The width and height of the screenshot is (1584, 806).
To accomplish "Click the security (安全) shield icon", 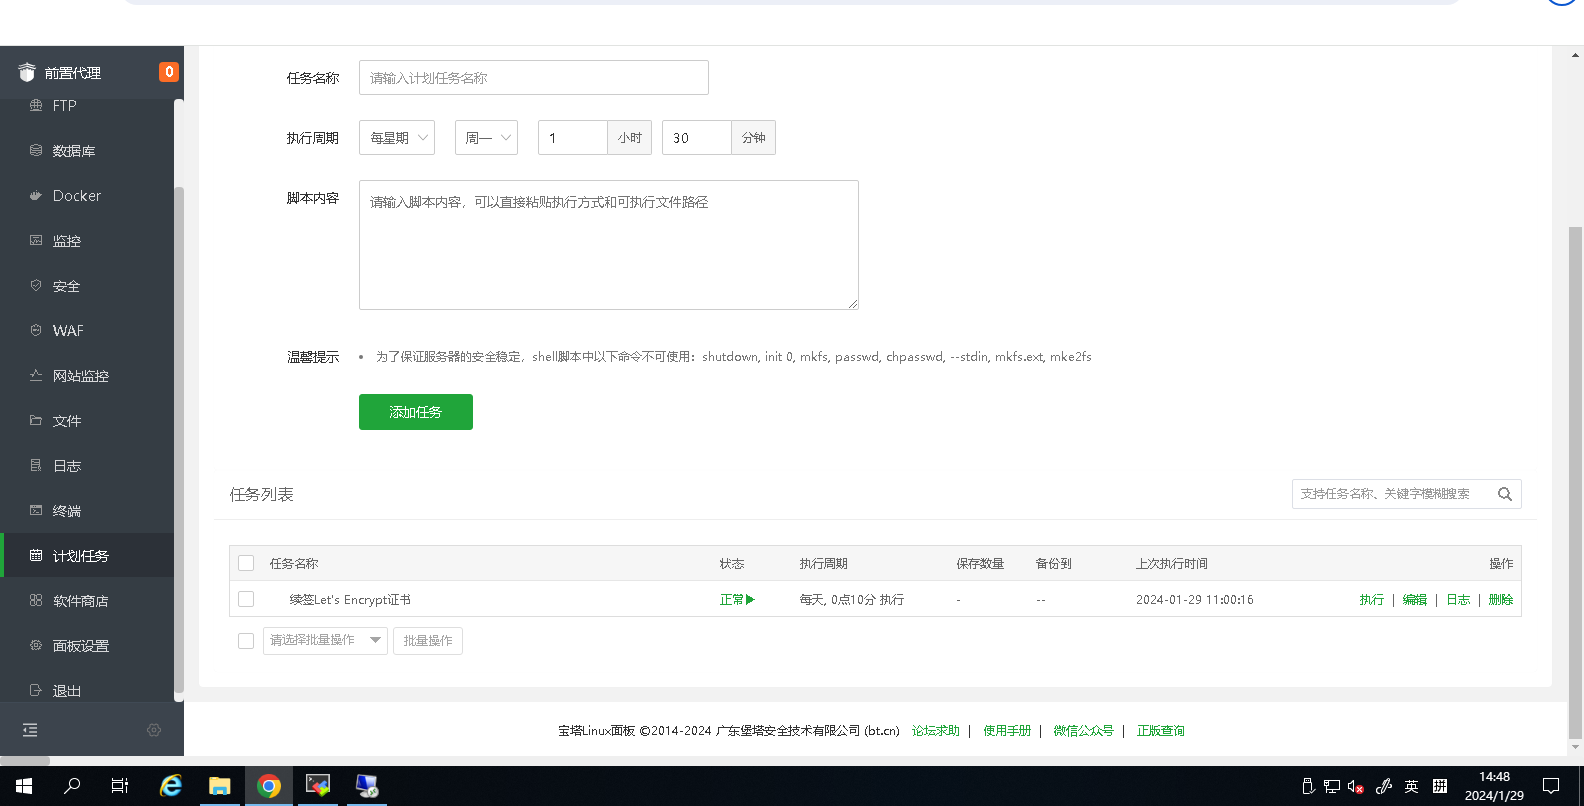I will (x=36, y=285).
